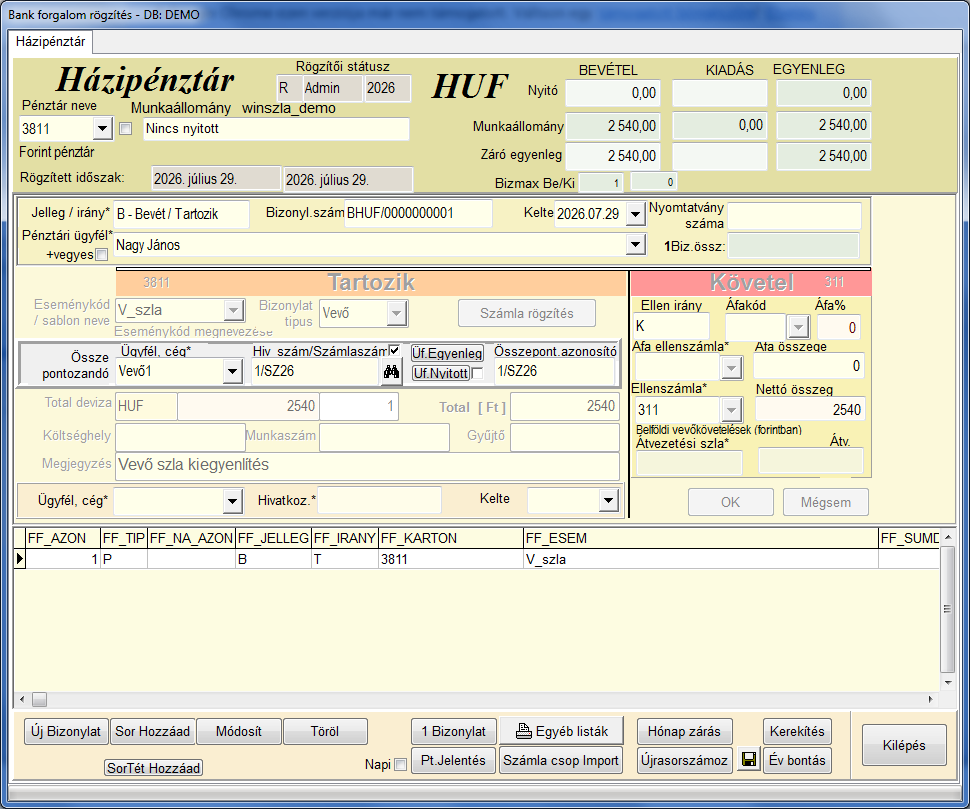This screenshot has height=809, width=970.
Task: Click the Év bontás button
Action: [x=797, y=760]
